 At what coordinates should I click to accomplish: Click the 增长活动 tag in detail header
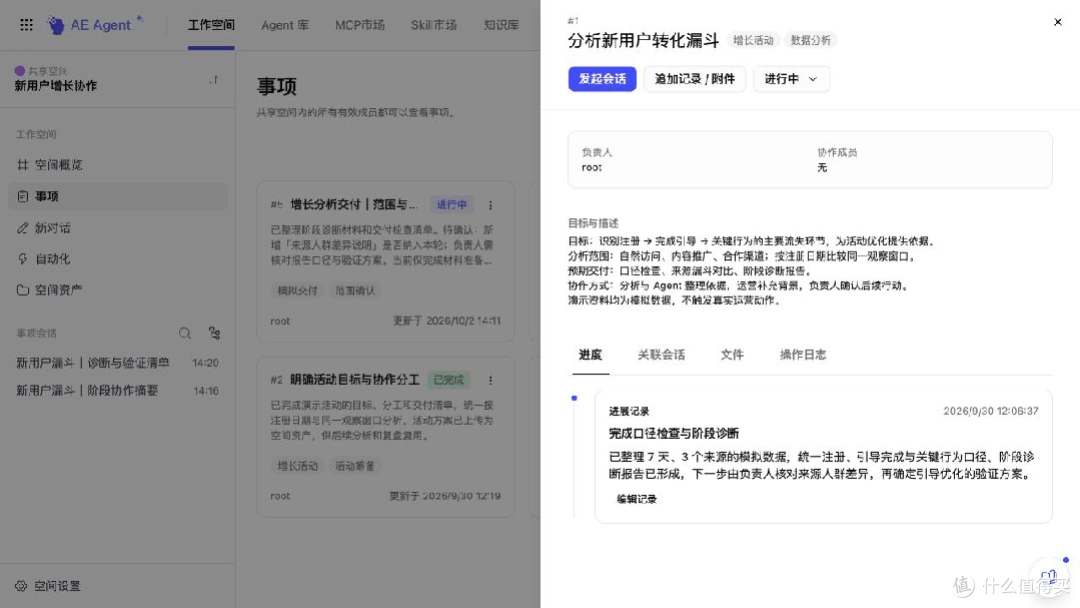pos(753,40)
